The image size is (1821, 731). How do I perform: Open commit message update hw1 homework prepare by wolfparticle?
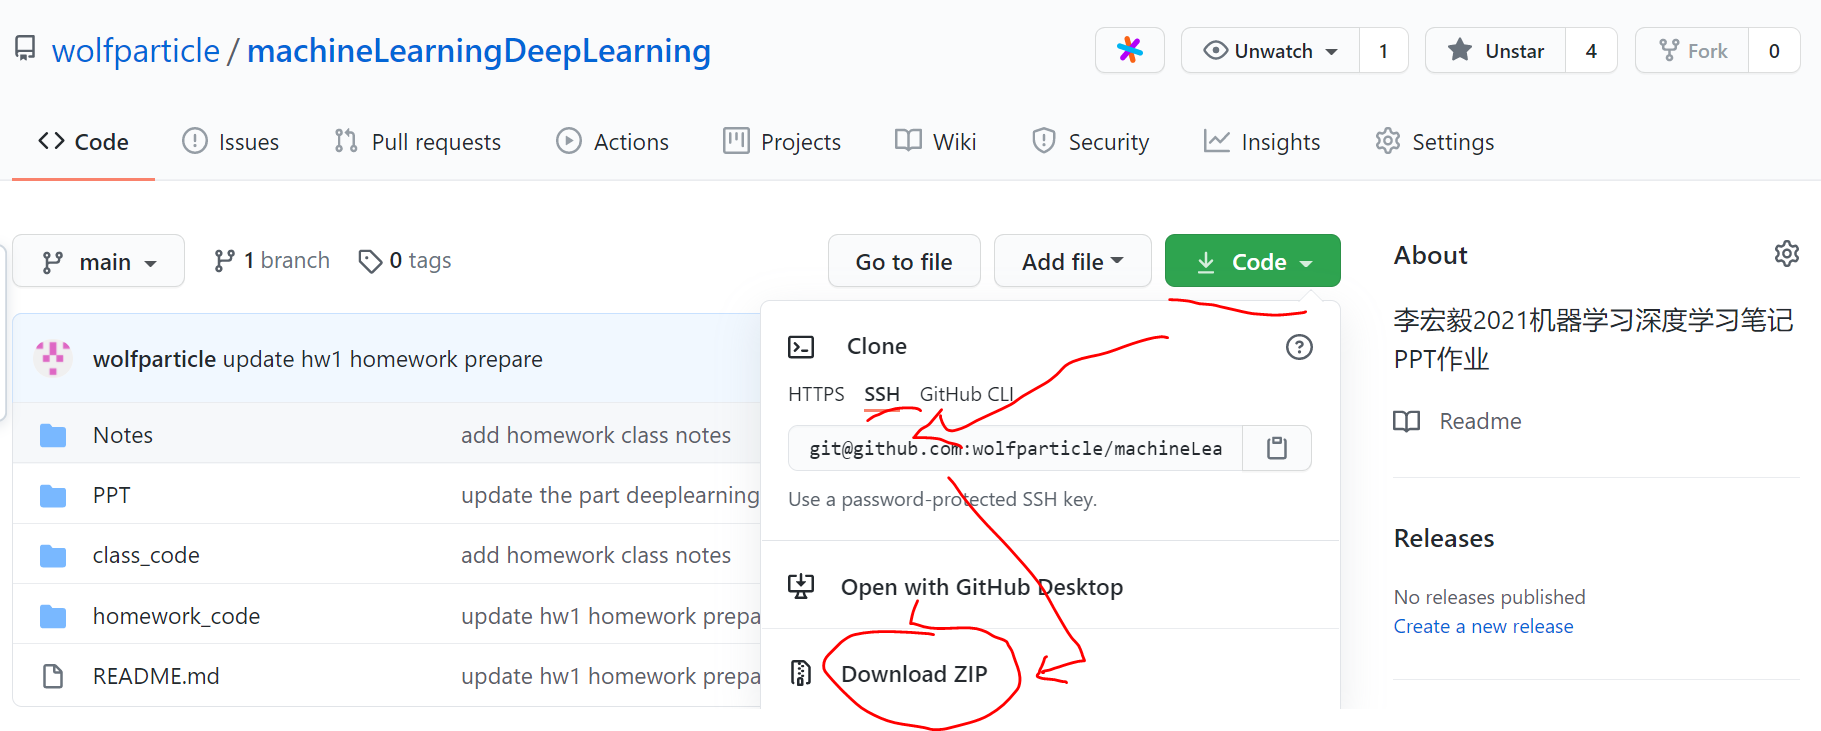(383, 359)
